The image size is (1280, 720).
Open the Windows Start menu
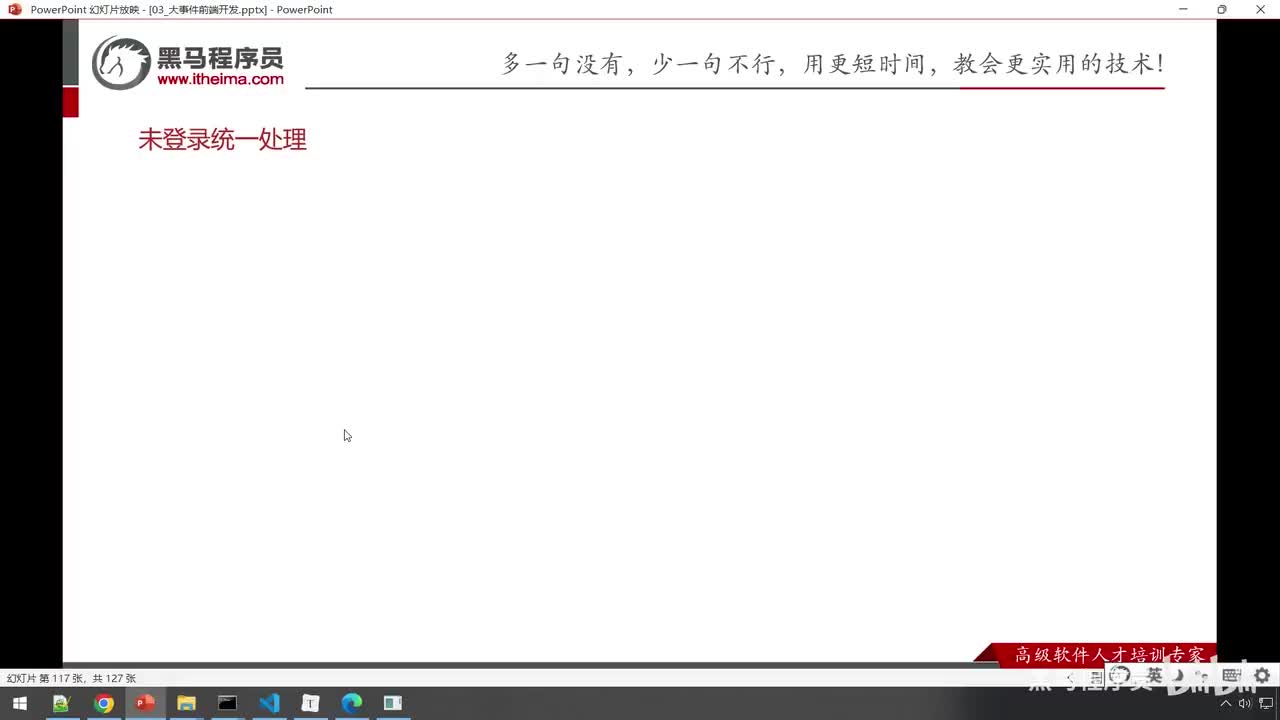point(19,703)
